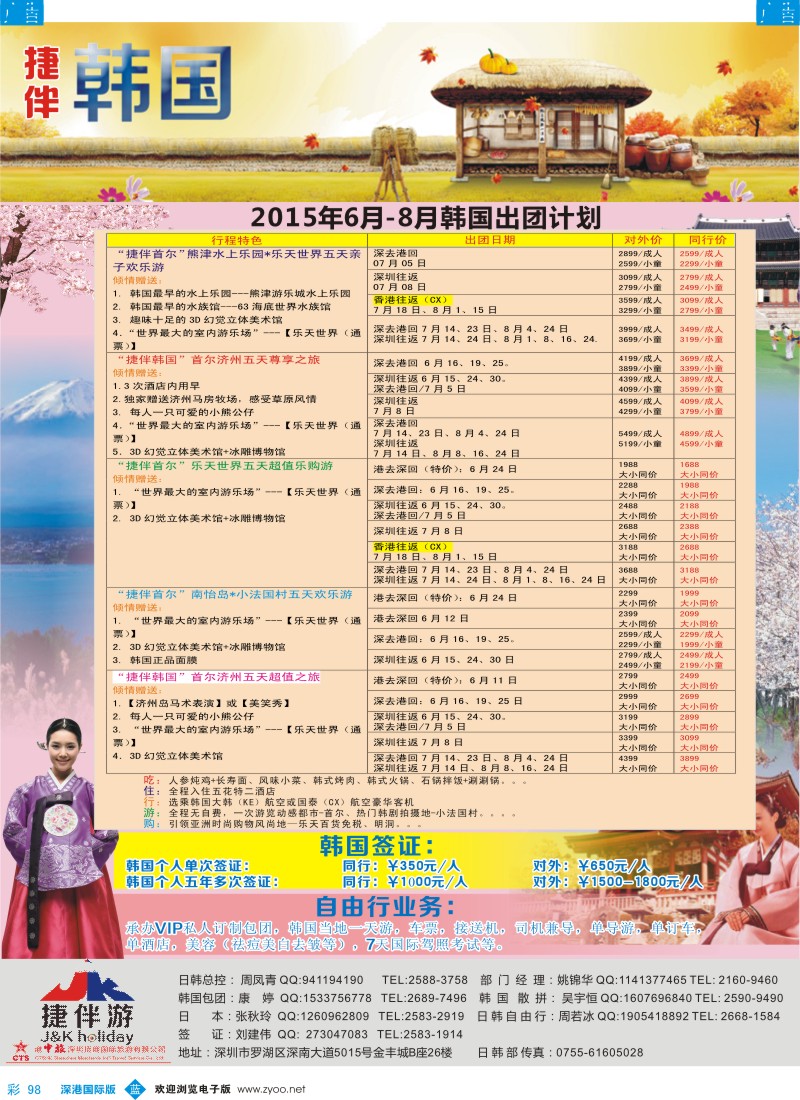Click the '吃:人参炖鸡+长寿面' line
Viewport: 800px width, 1100px height.
pos(335,780)
